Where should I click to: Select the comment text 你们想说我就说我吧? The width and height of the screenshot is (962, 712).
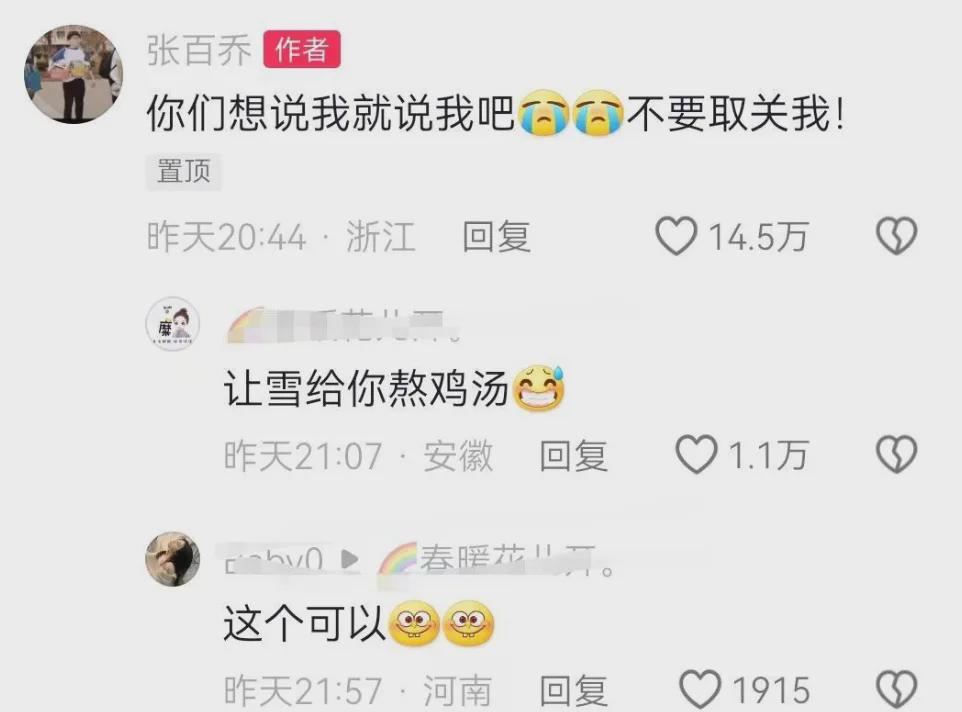coord(331,114)
